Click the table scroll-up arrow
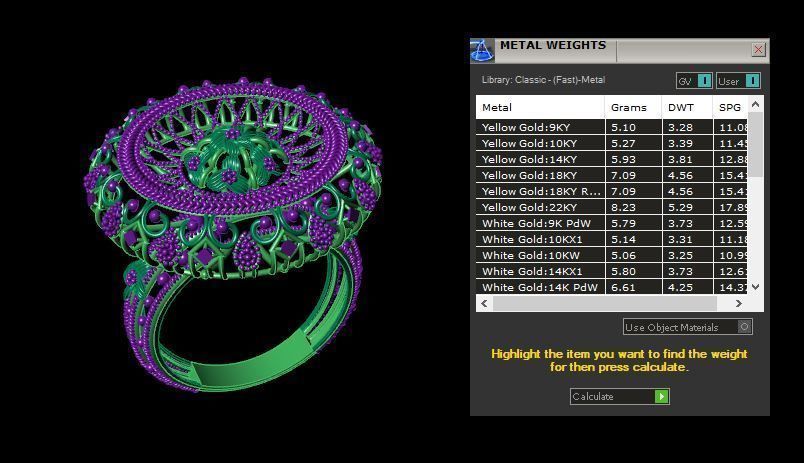Viewport: 804px width, 463px height. point(755,105)
